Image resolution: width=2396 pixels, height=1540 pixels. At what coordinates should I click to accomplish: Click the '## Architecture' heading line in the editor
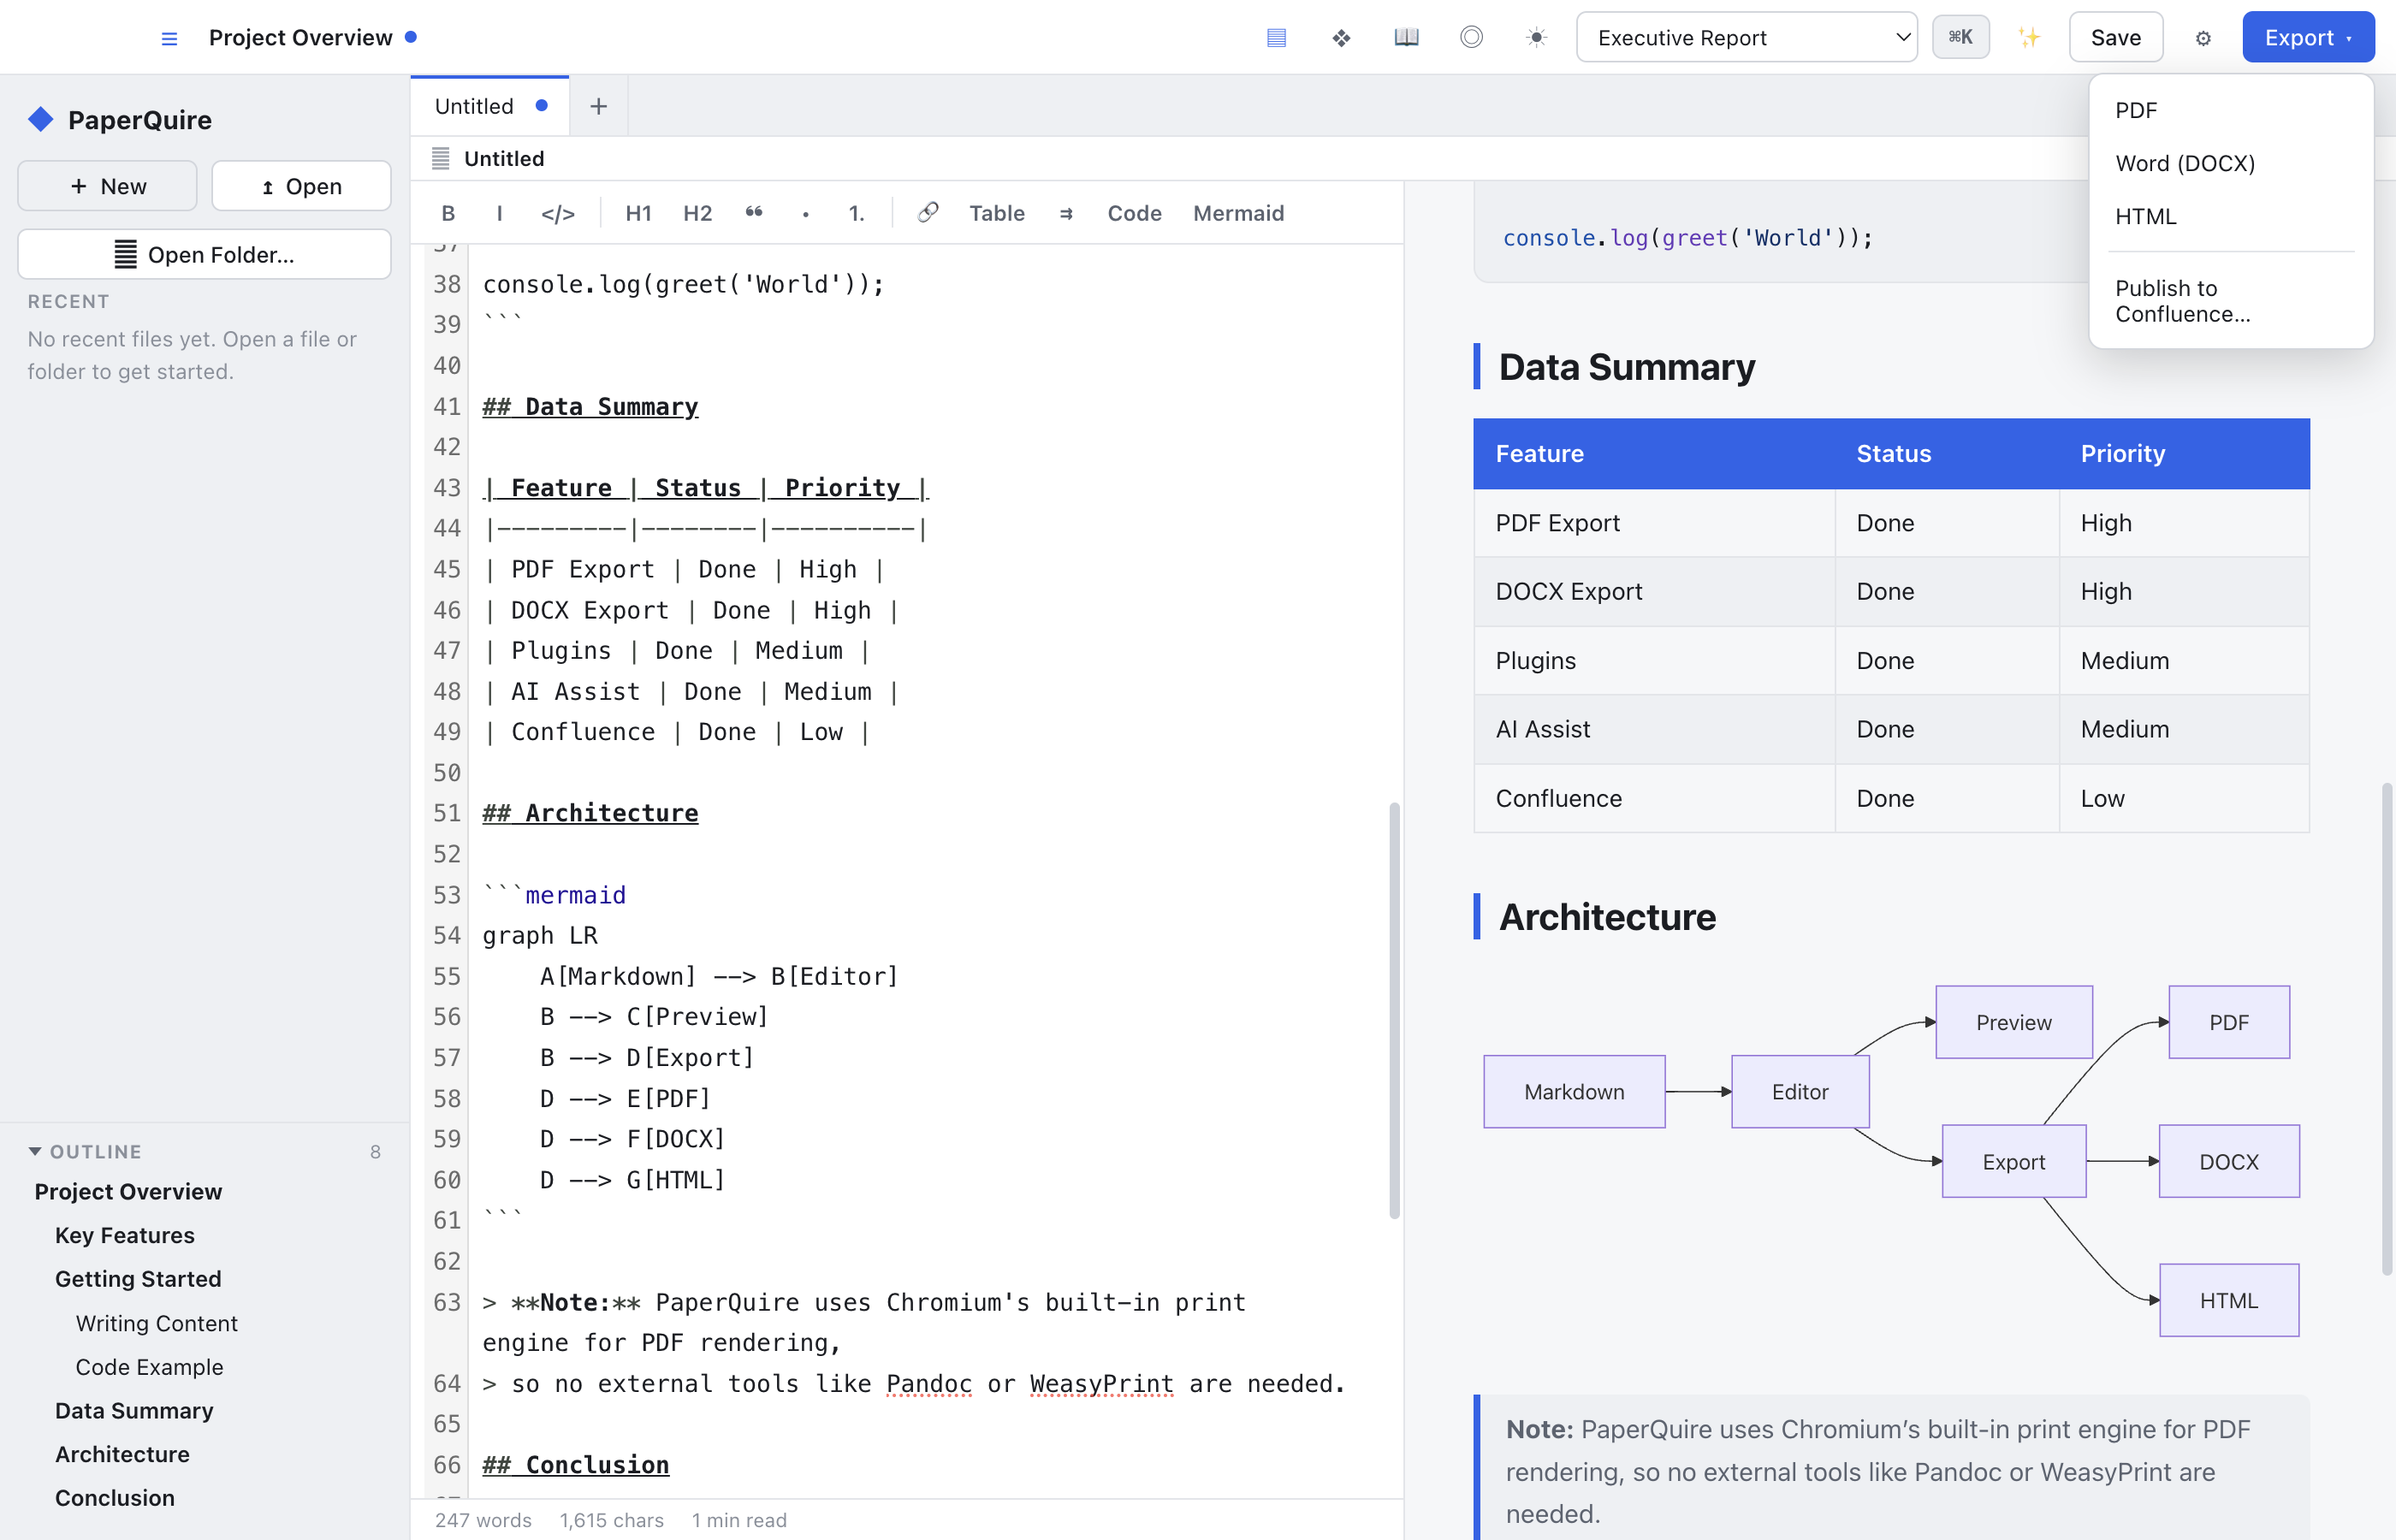[x=590, y=813]
